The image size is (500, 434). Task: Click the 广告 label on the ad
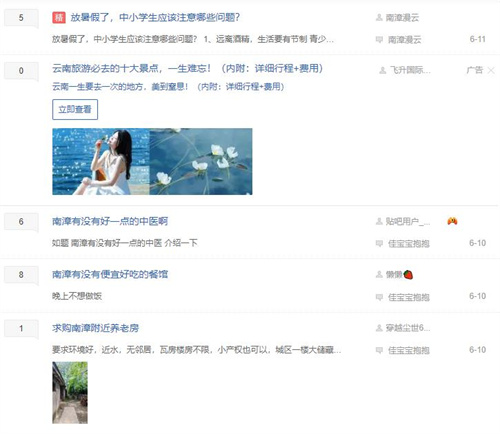475,70
